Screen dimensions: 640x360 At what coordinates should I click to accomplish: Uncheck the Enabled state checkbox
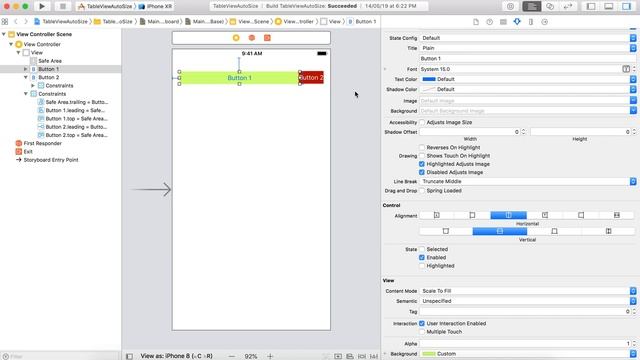422,258
